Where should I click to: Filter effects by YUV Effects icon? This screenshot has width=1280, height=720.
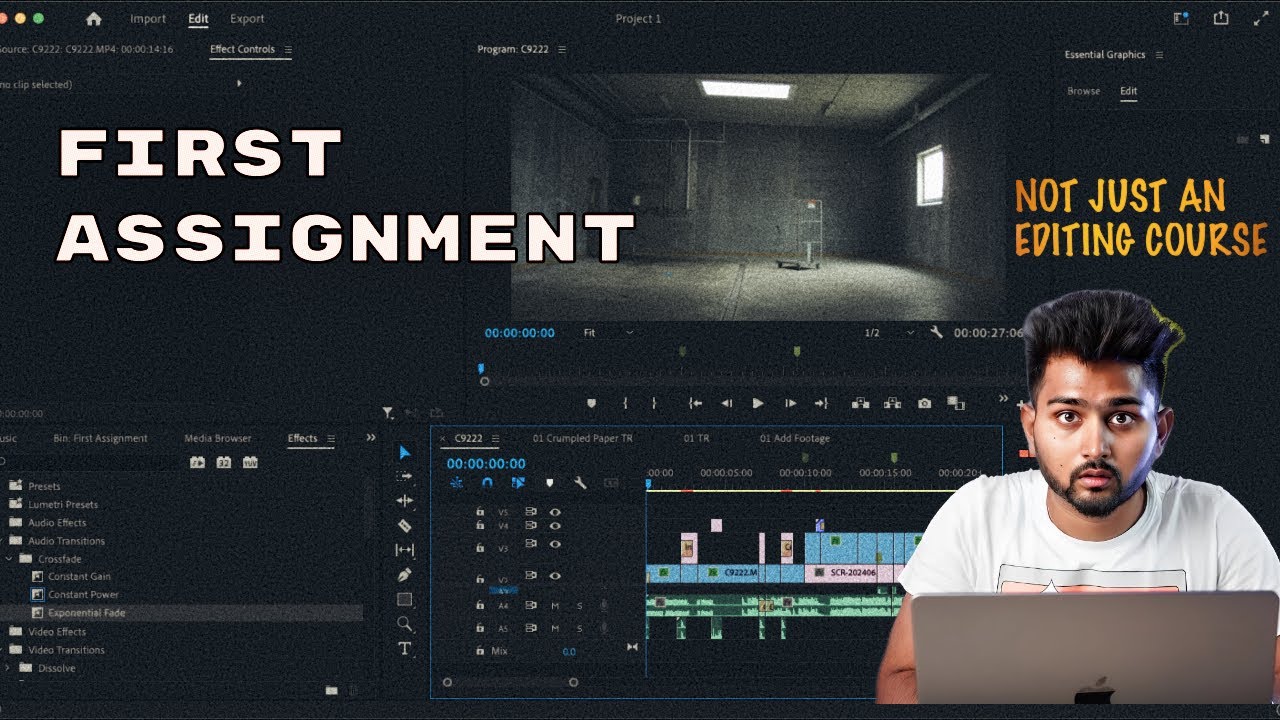pos(250,463)
